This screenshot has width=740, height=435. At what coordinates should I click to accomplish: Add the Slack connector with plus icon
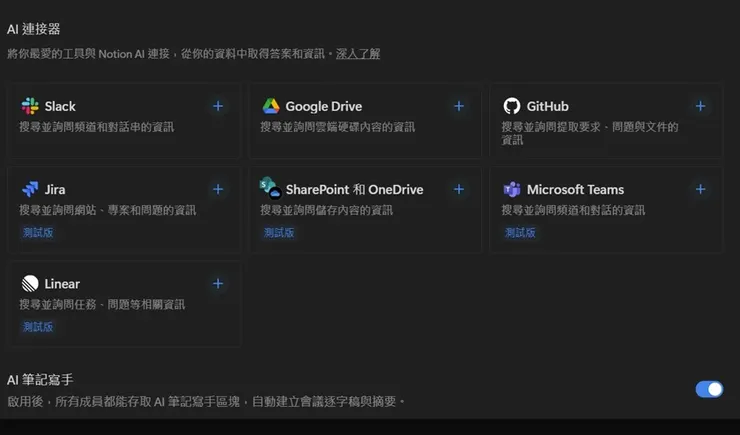point(218,106)
